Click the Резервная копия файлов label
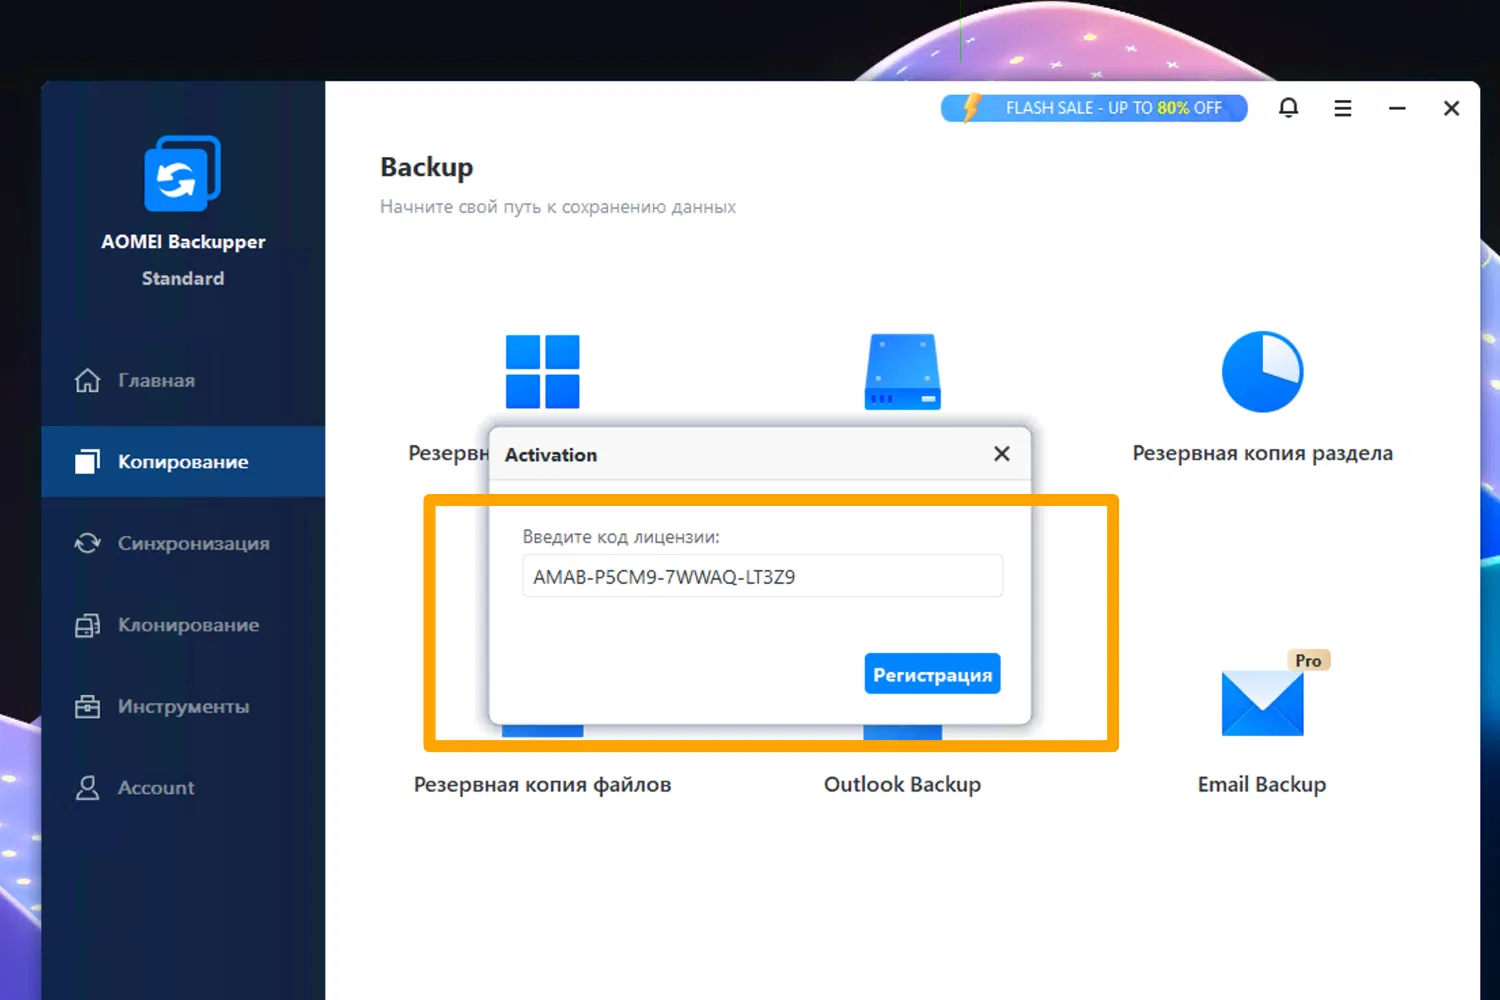The height and width of the screenshot is (1000, 1500). click(x=543, y=785)
